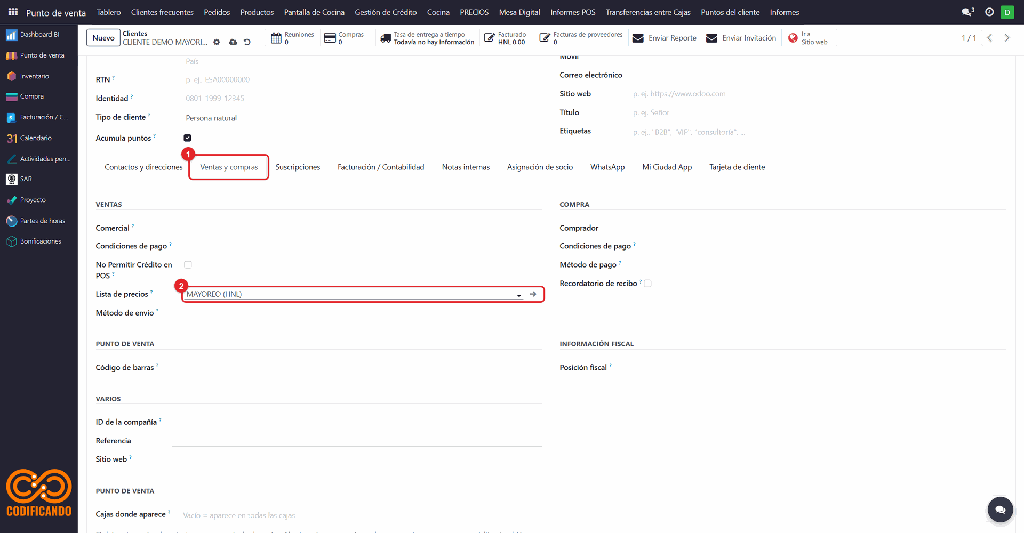Click Enviar Invitación button

pyautogui.click(x=741, y=39)
